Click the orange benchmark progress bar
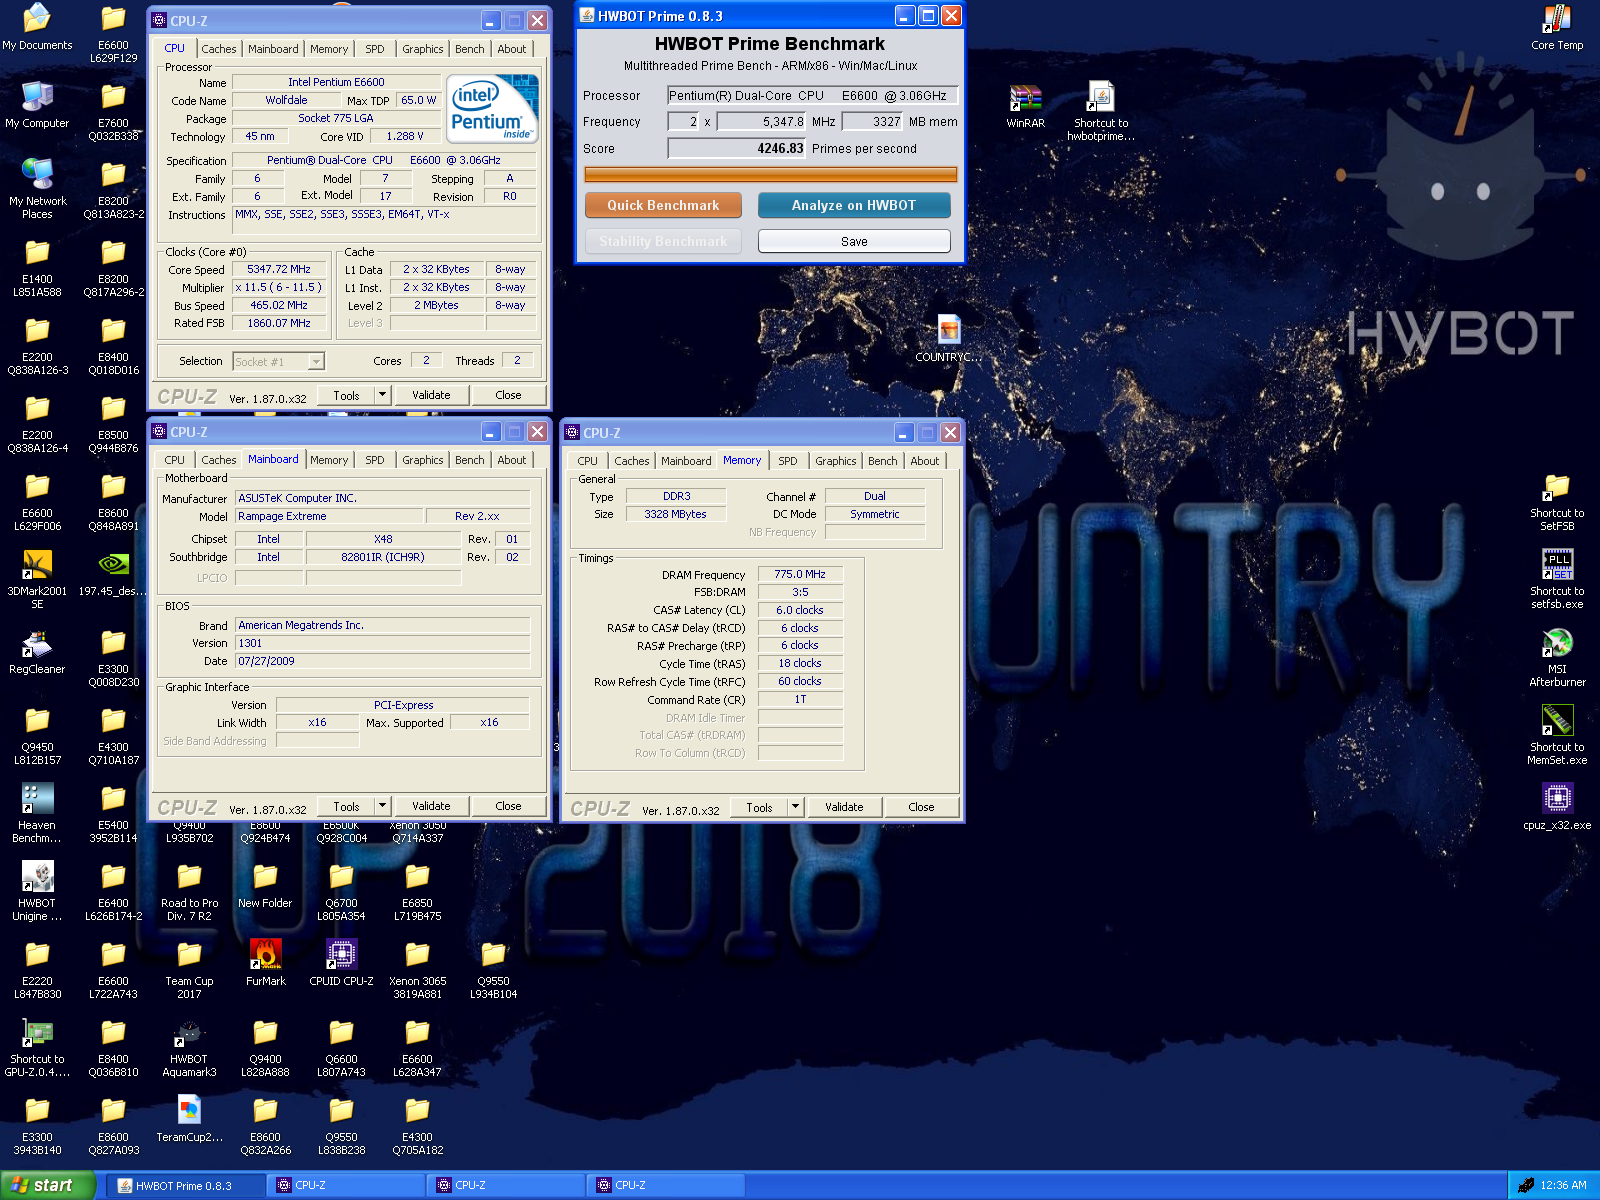Image resolution: width=1600 pixels, height=1200 pixels. pos(770,175)
